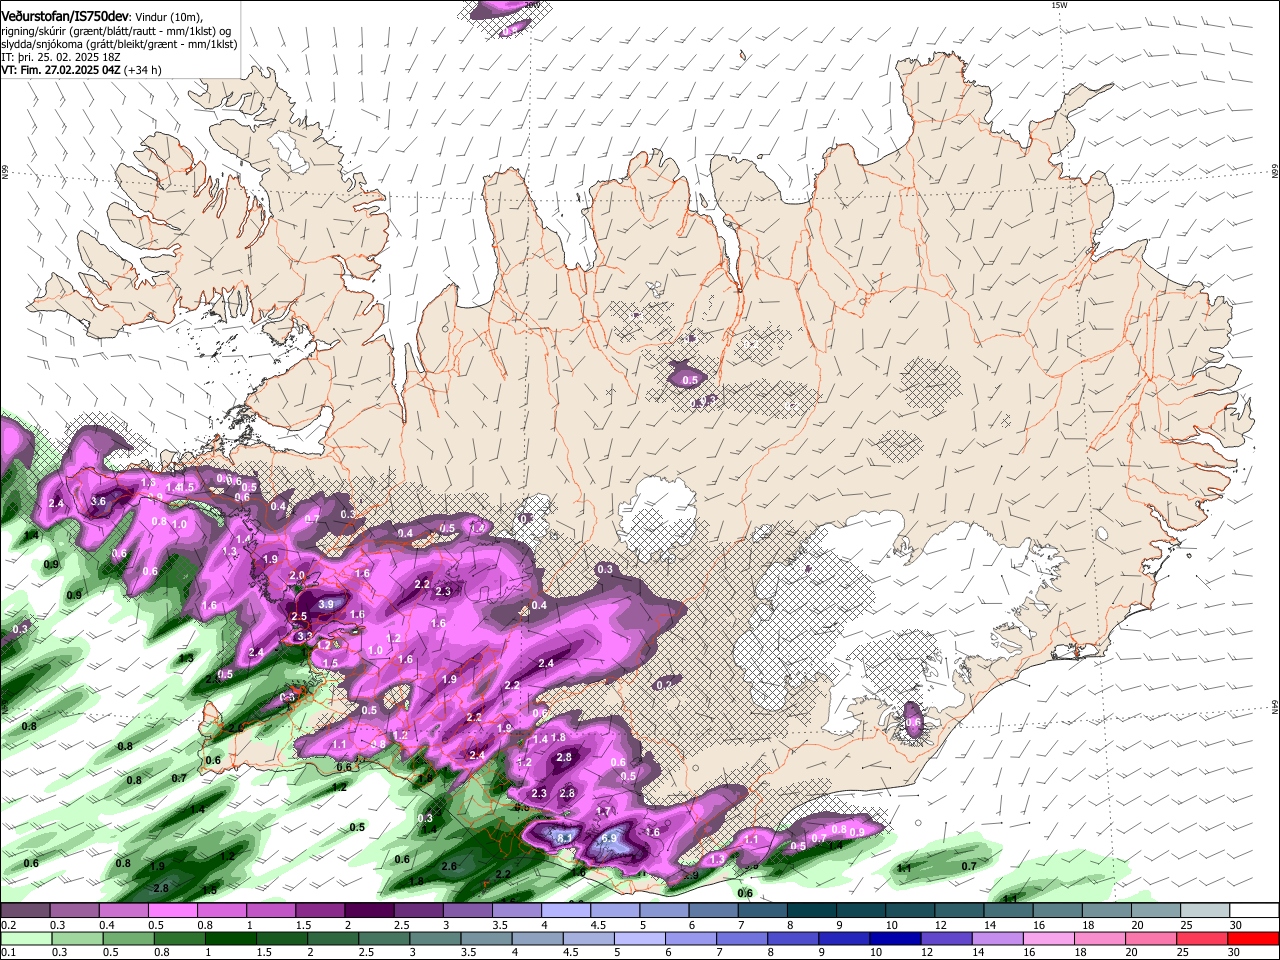Image resolution: width=1280 pixels, height=960 pixels.
Task: Select the darkest green 1–1.5 swatch, lower legend
Action: [230, 938]
